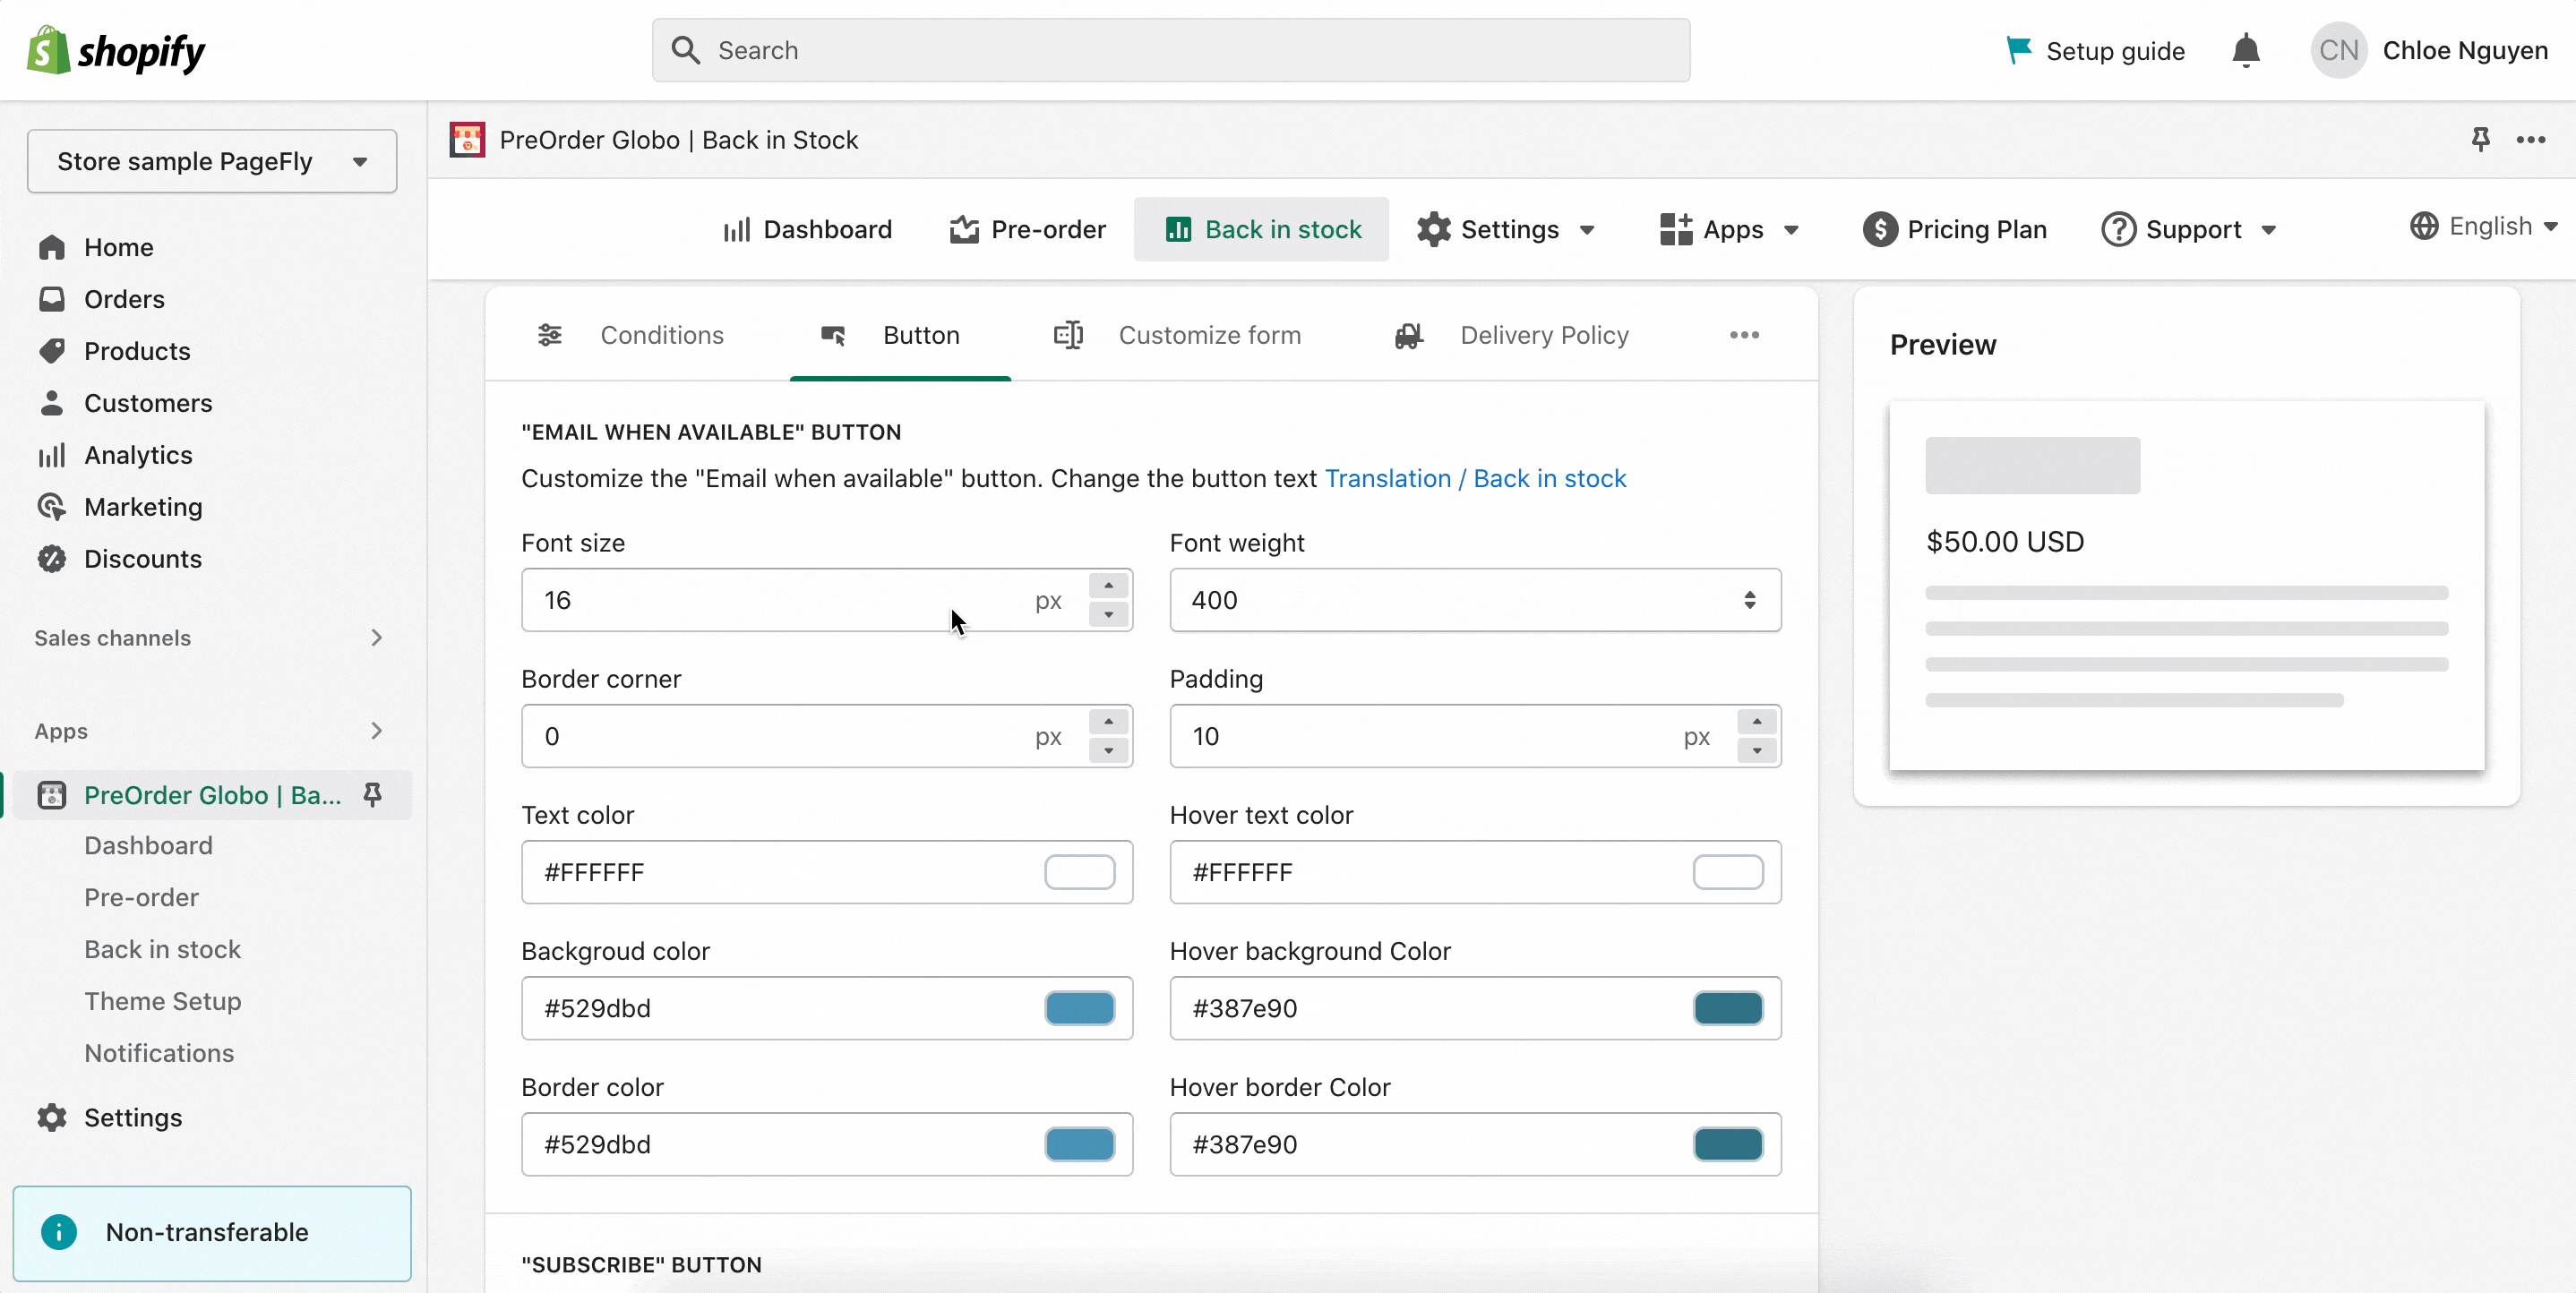Click the Home sidebar icon
The width and height of the screenshot is (2576, 1293).
click(52, 247)
